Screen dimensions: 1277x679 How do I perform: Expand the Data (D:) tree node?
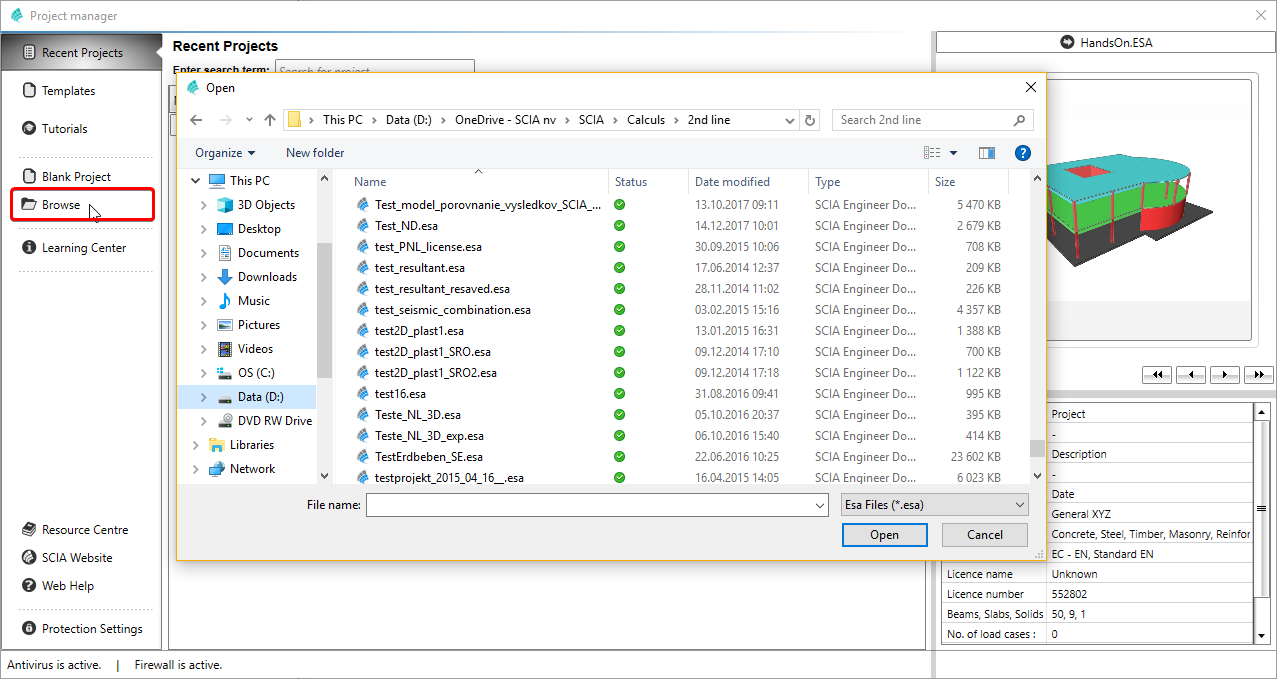204,397
